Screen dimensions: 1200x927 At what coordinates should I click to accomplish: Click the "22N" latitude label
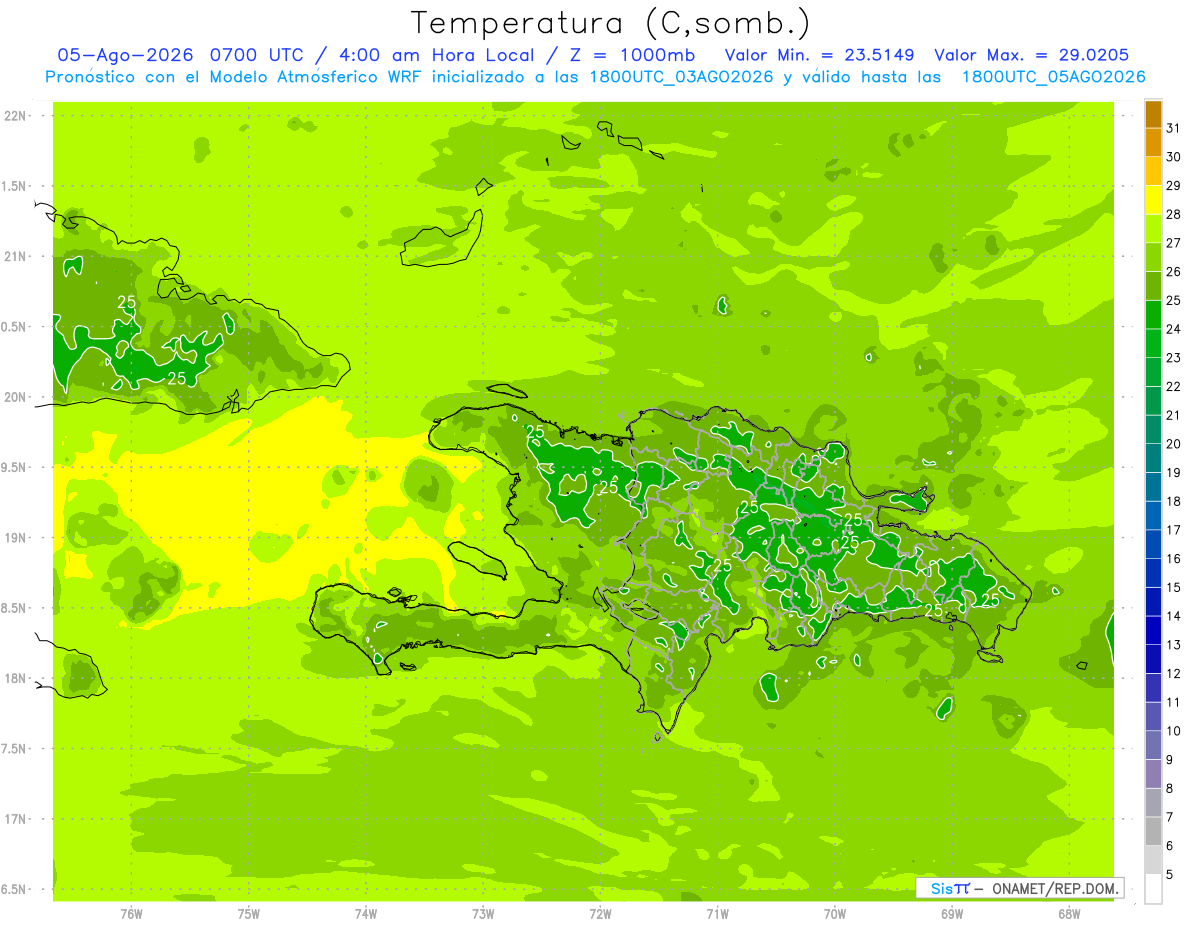[x=16, y=116]
